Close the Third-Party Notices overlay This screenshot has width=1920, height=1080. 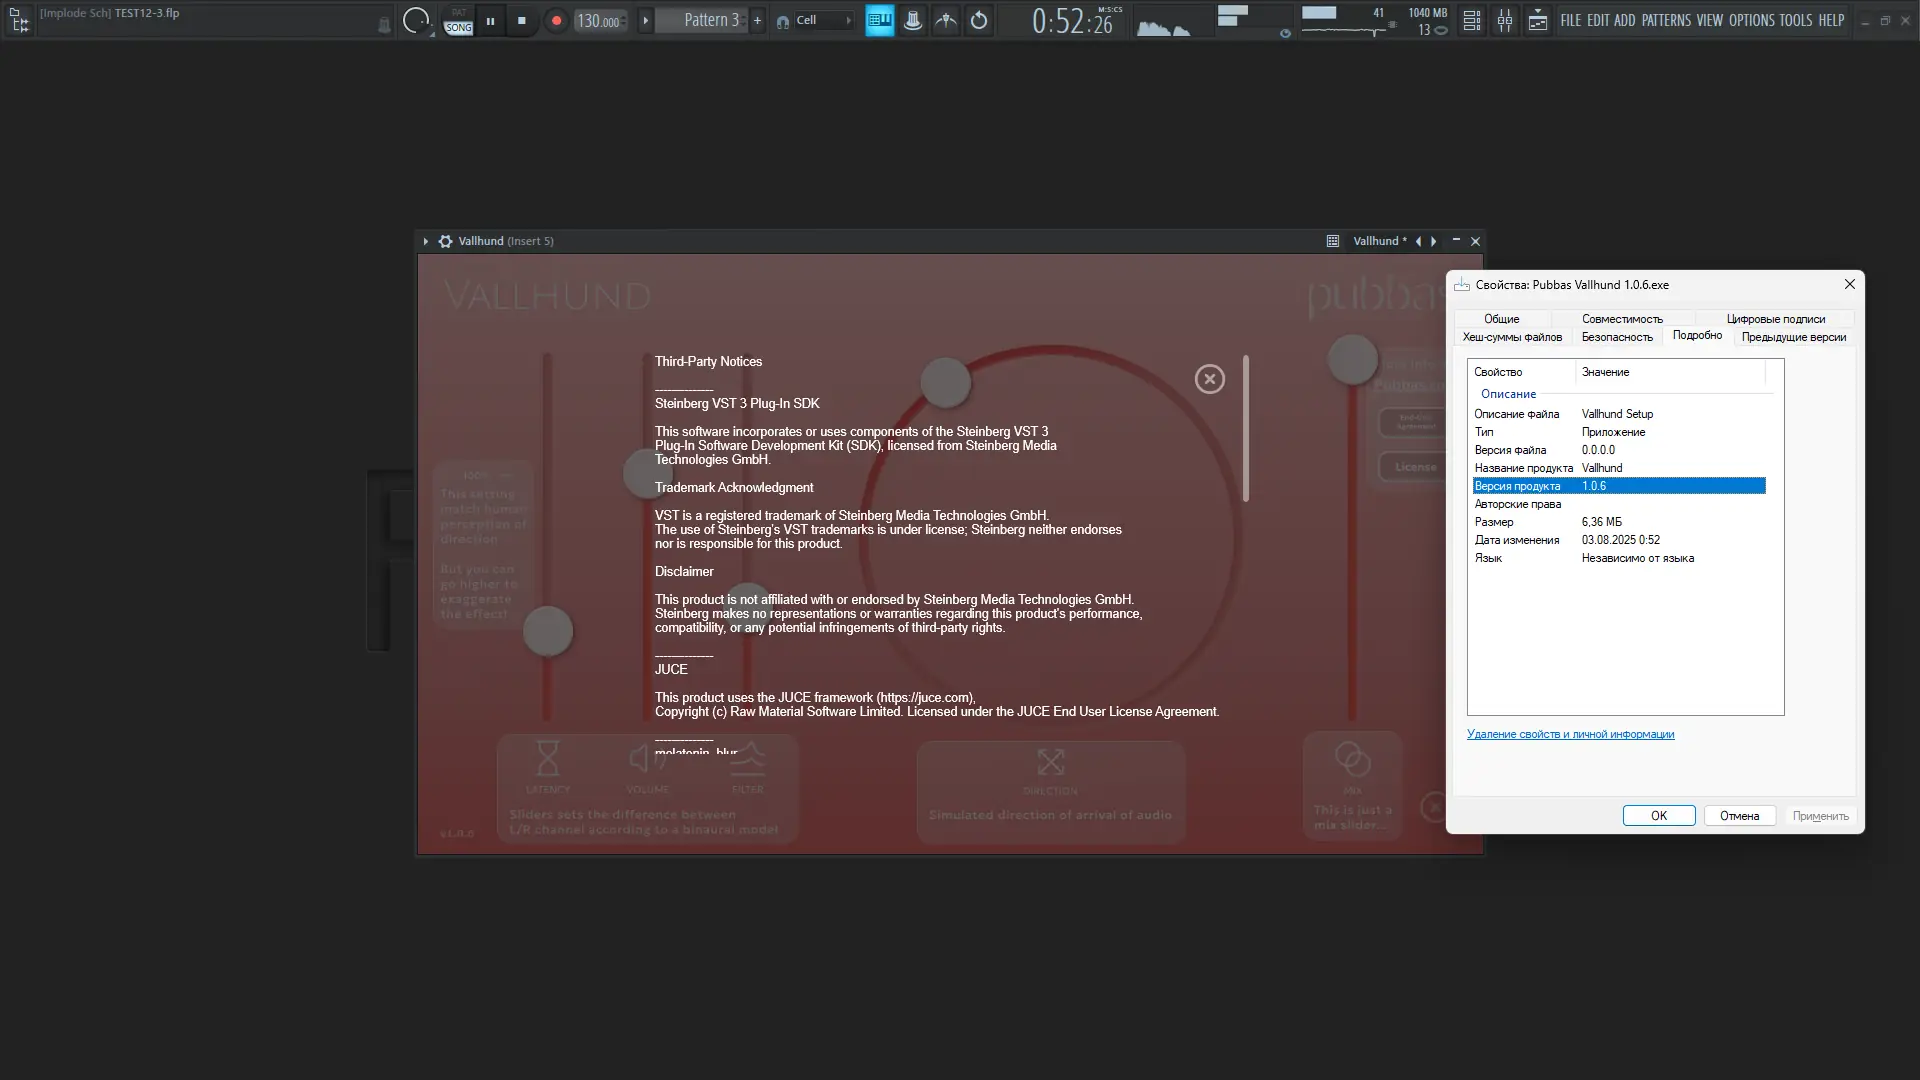(1209, 379)
